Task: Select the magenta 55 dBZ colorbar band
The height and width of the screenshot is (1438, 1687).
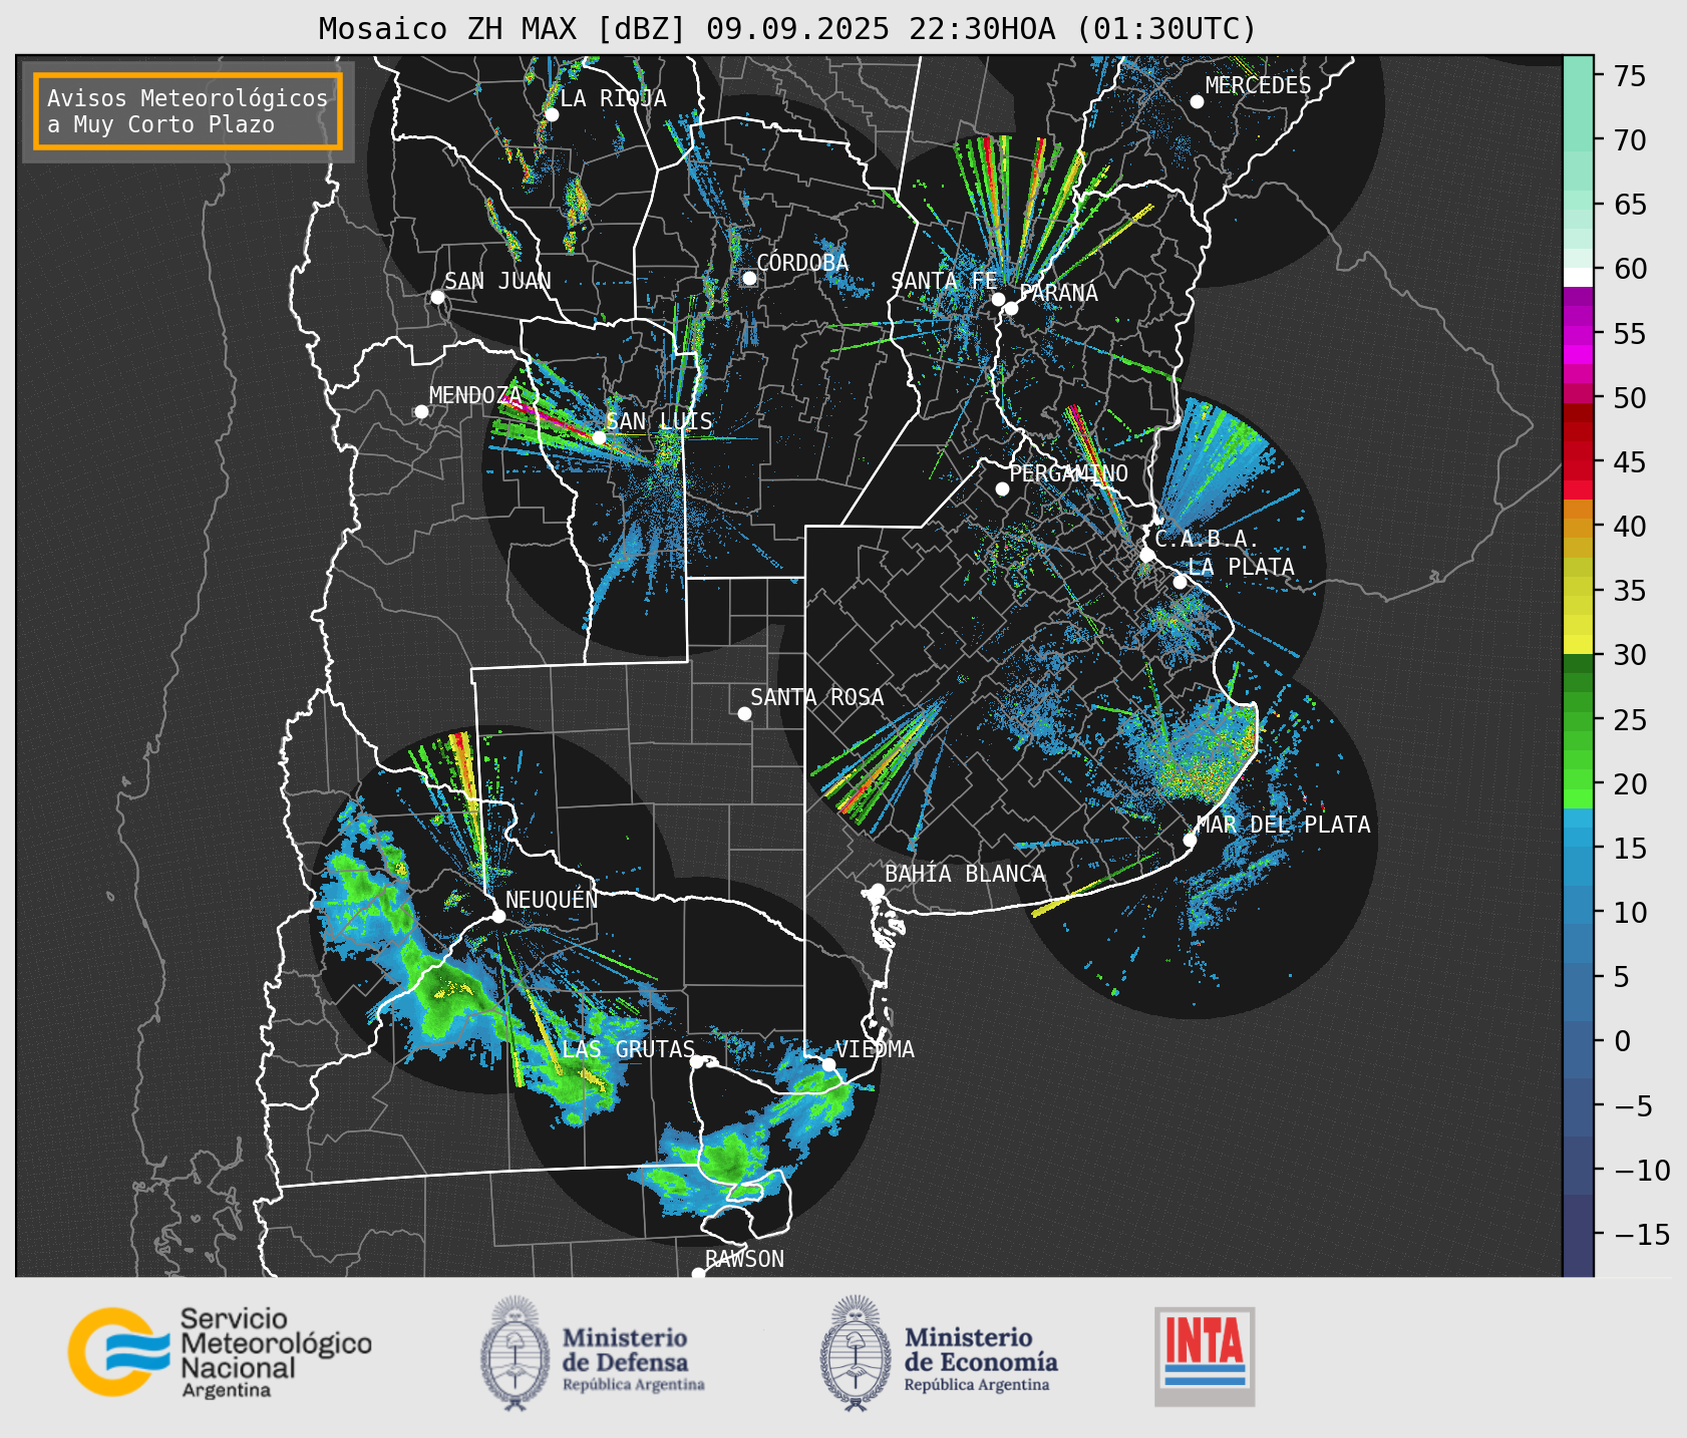Action: pos(1577,334)
